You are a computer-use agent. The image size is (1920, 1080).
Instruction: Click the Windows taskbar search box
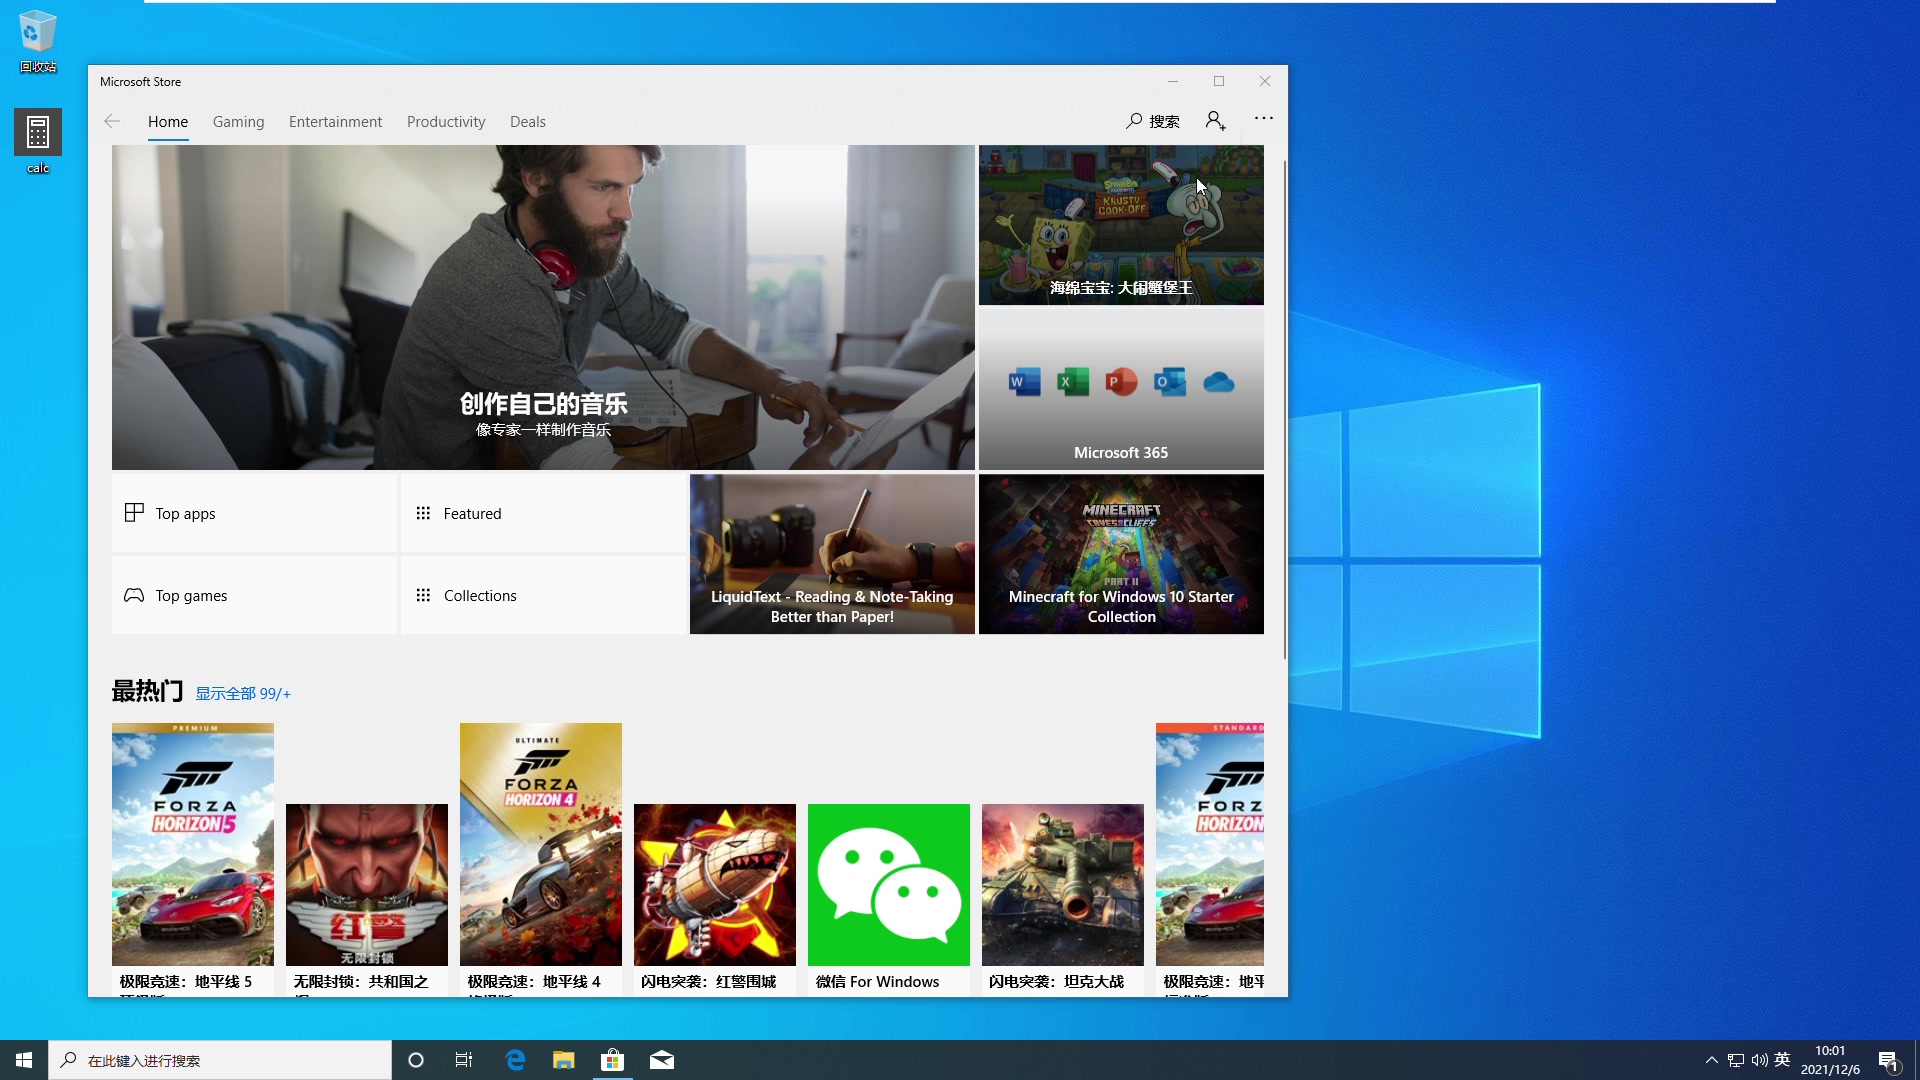[220, 1060]
